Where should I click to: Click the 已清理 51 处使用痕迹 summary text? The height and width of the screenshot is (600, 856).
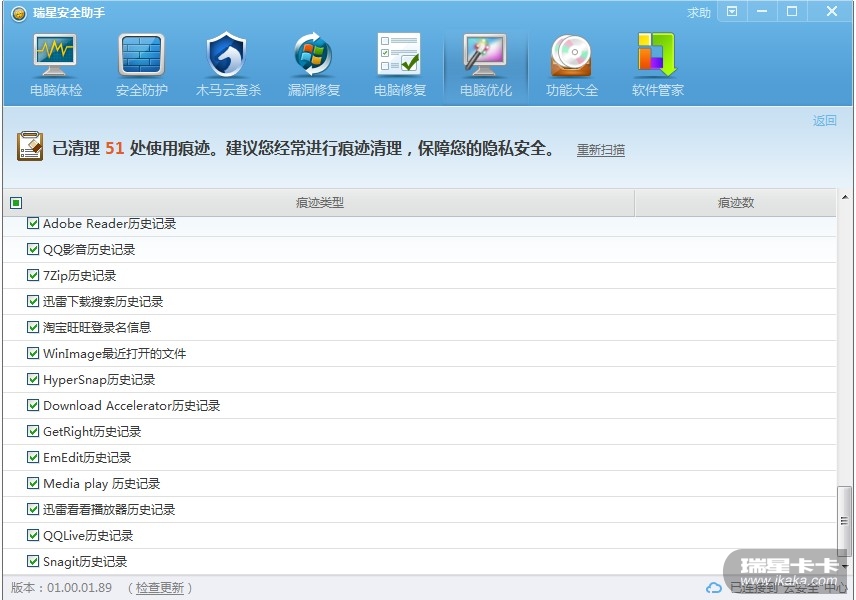pos(304,148)
